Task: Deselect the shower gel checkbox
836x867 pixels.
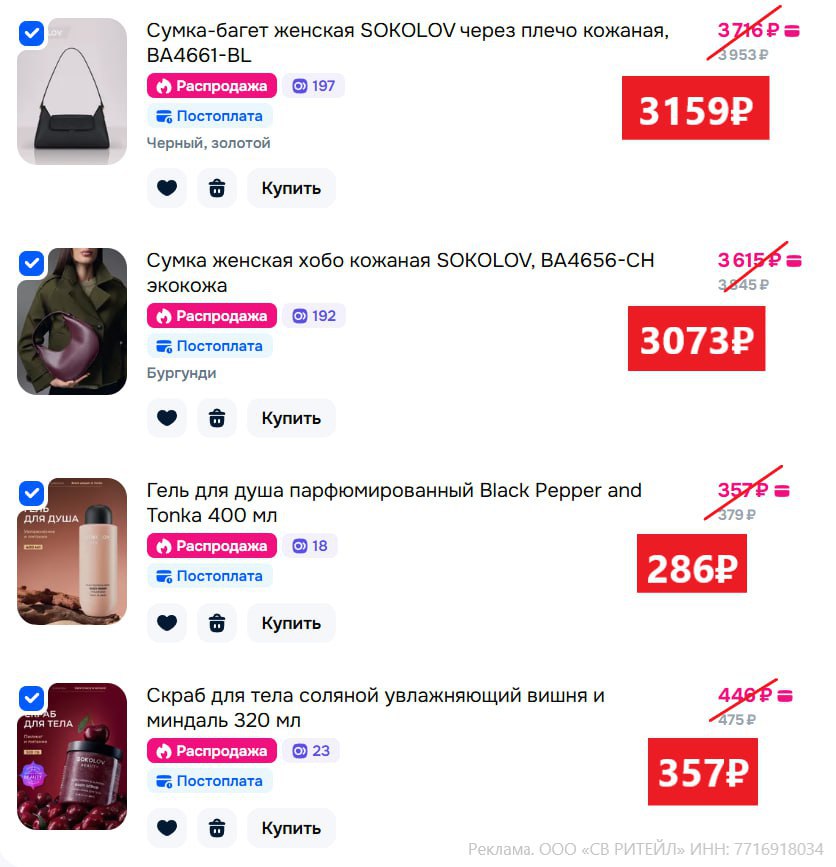Action: pyautogui.click(x=32, y=493)
